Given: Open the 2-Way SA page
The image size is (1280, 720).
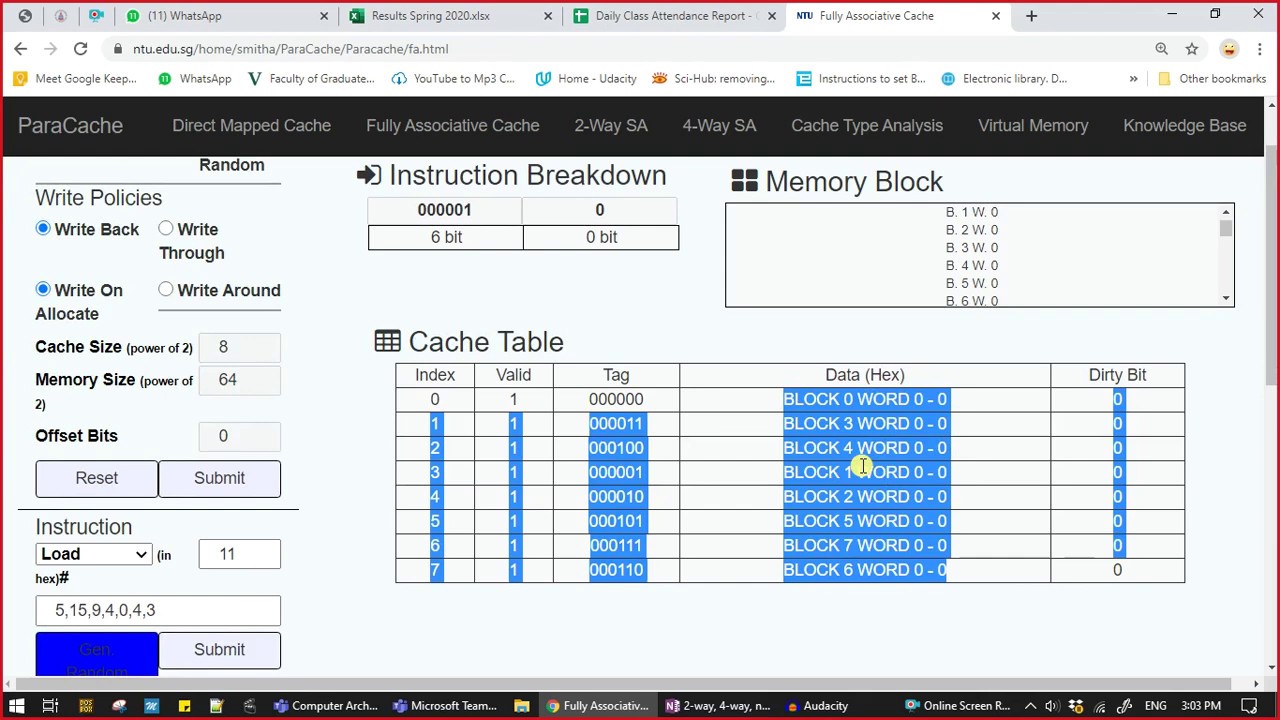Looking at the screenshot, I should pos(610,125).
